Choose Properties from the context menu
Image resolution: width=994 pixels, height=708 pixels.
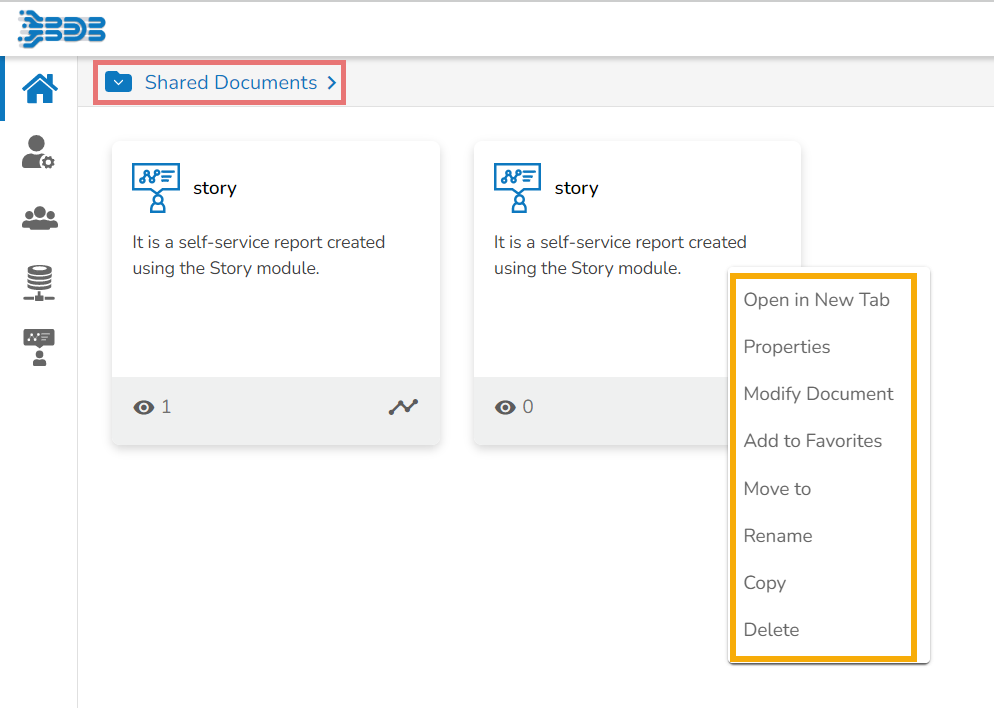786,347
